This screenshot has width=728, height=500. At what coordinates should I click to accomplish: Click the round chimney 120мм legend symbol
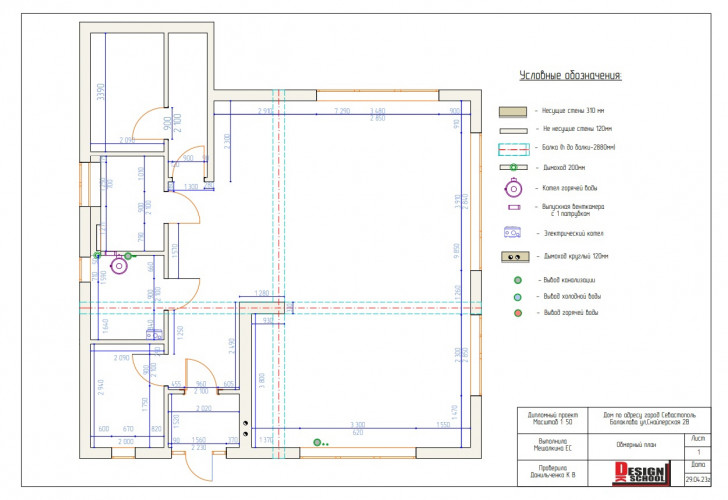pyautogui.click(x=514, y=256)
